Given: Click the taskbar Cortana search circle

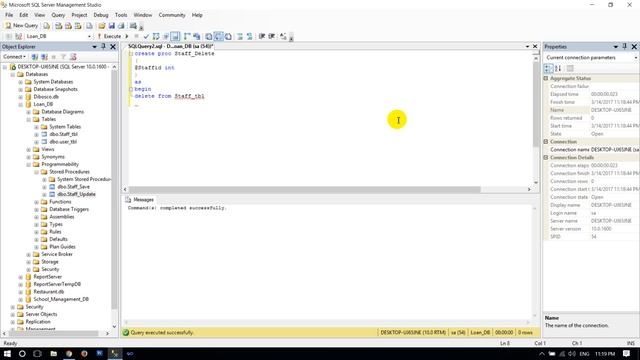Looking at the screenshot, I should coord(22,354).
